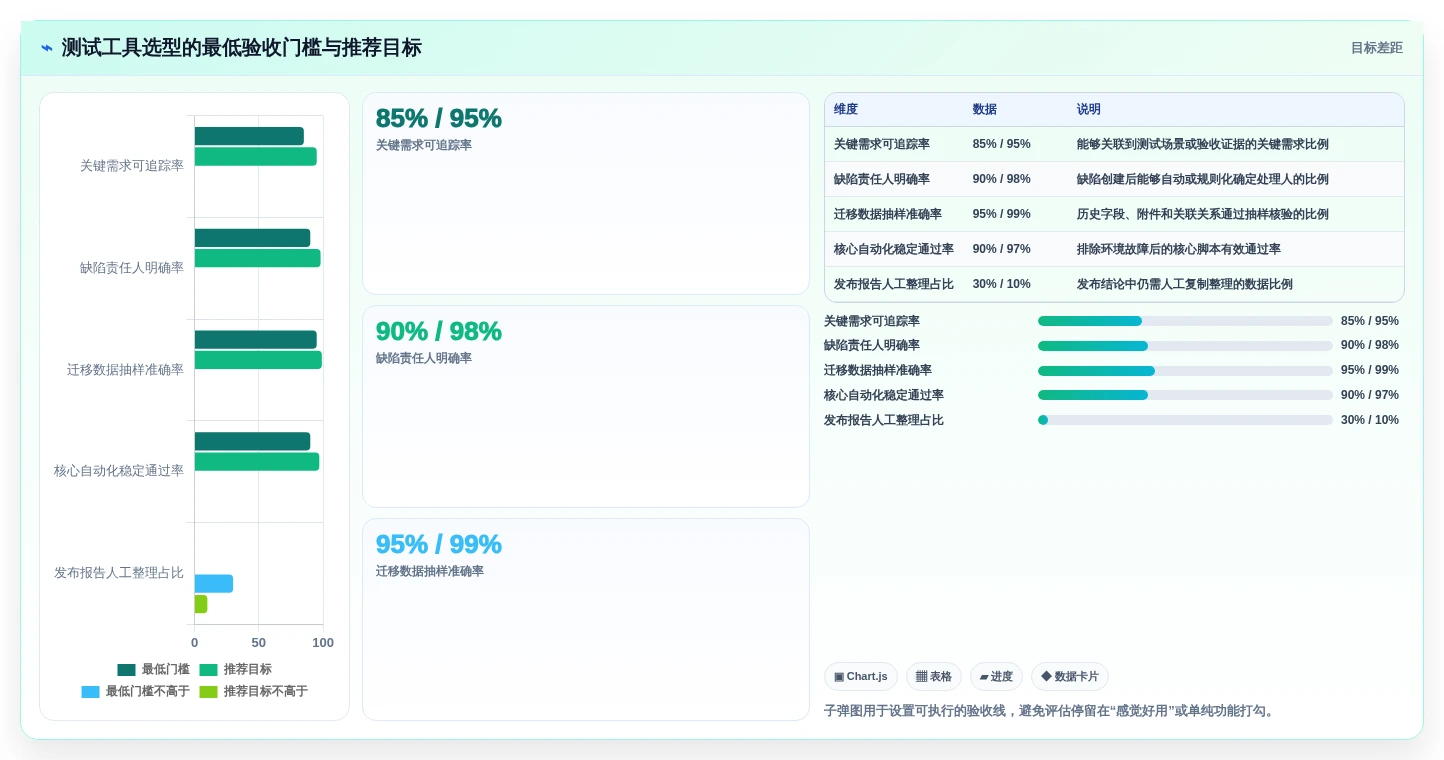Click the 说明 table column header
This screenshot has height=760, width=1444.
pyautogui.click(x=1088, y=110)
